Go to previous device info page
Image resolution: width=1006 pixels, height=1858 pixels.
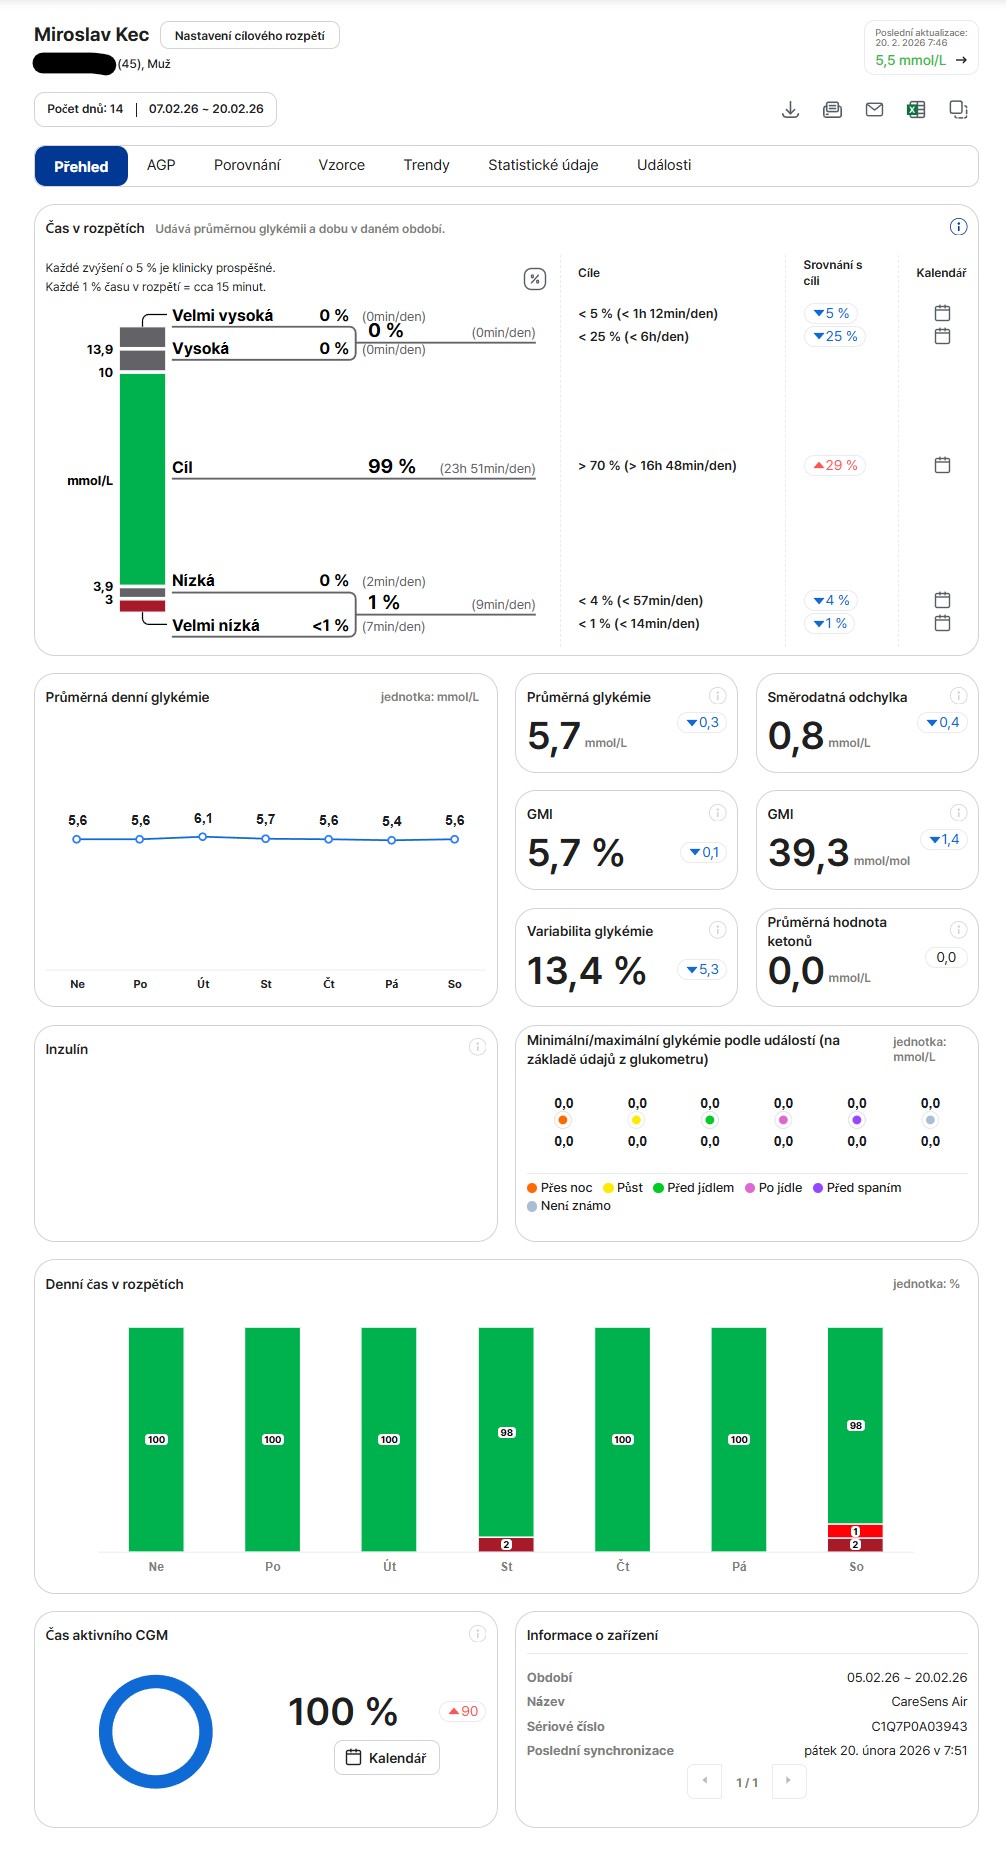[704, 1781]
